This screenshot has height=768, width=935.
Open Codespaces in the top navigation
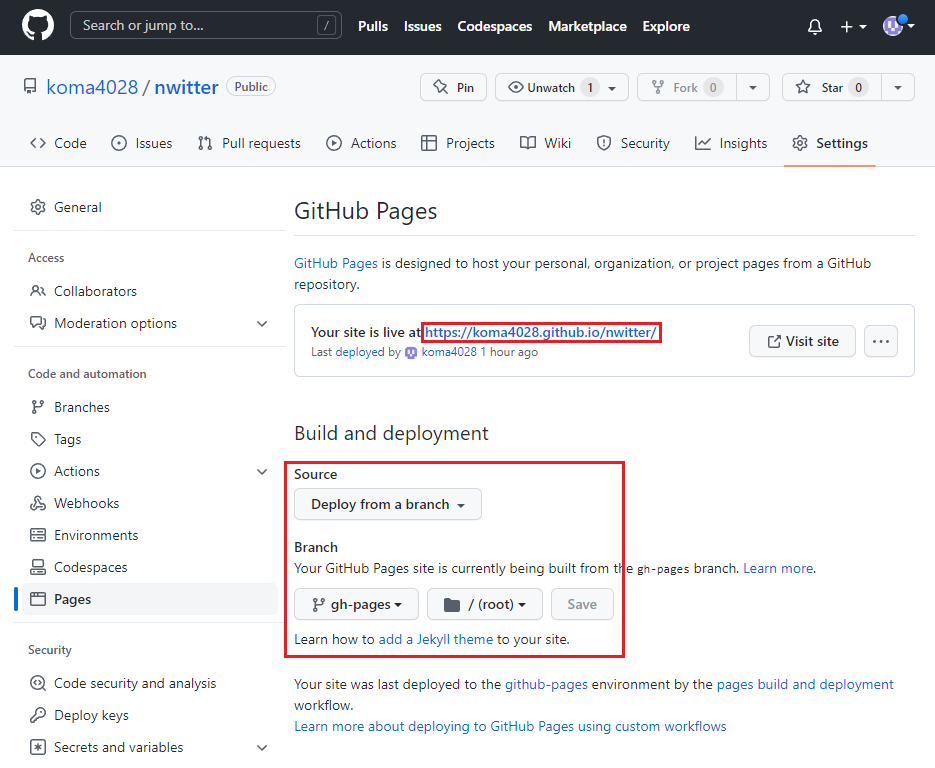point(494,26)
